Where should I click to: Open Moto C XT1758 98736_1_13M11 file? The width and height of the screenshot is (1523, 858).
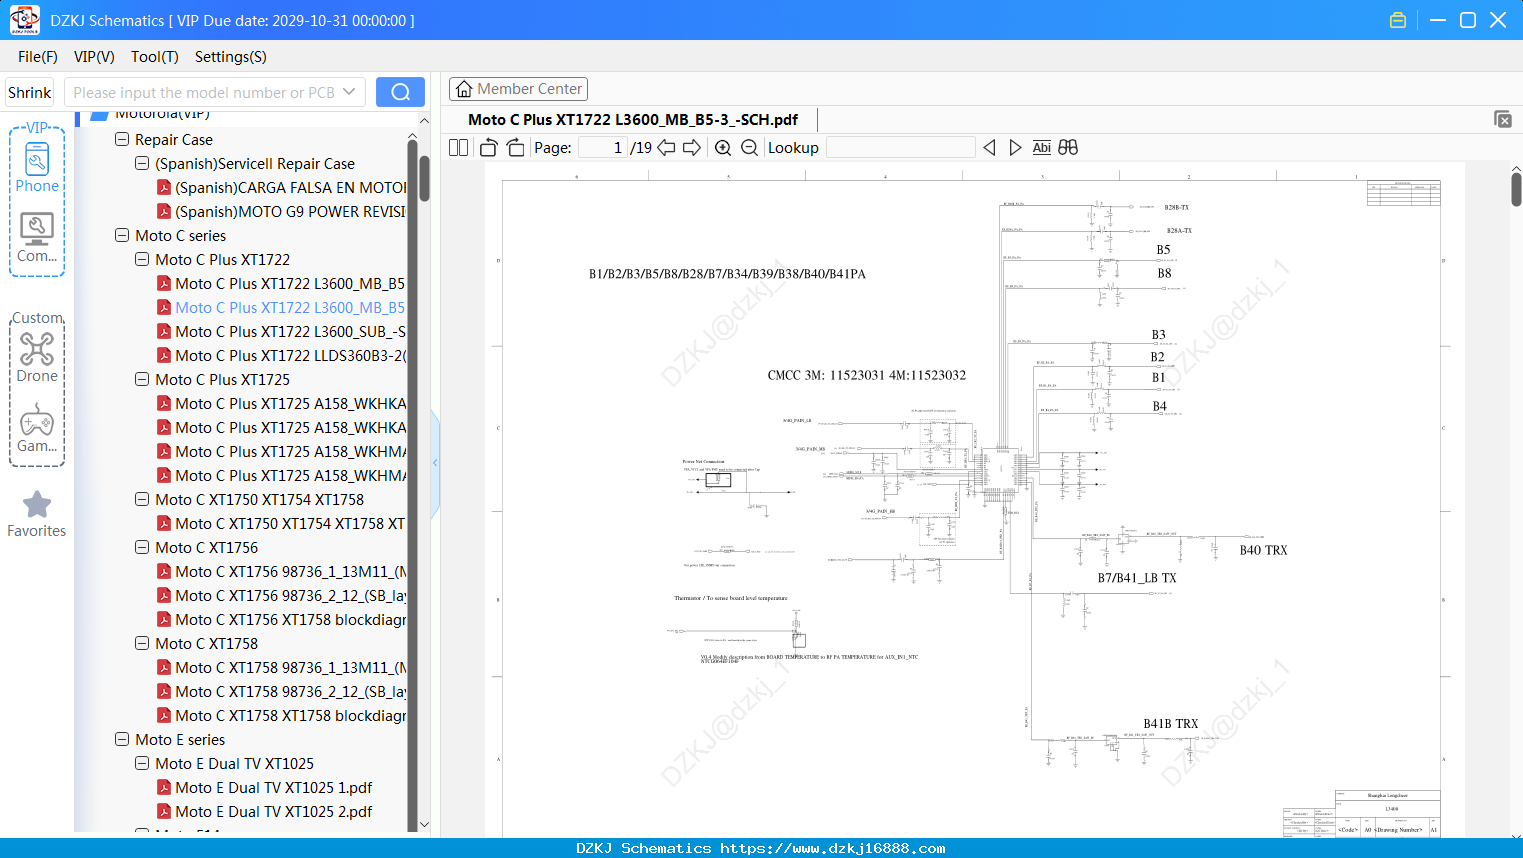coord(290,668)
